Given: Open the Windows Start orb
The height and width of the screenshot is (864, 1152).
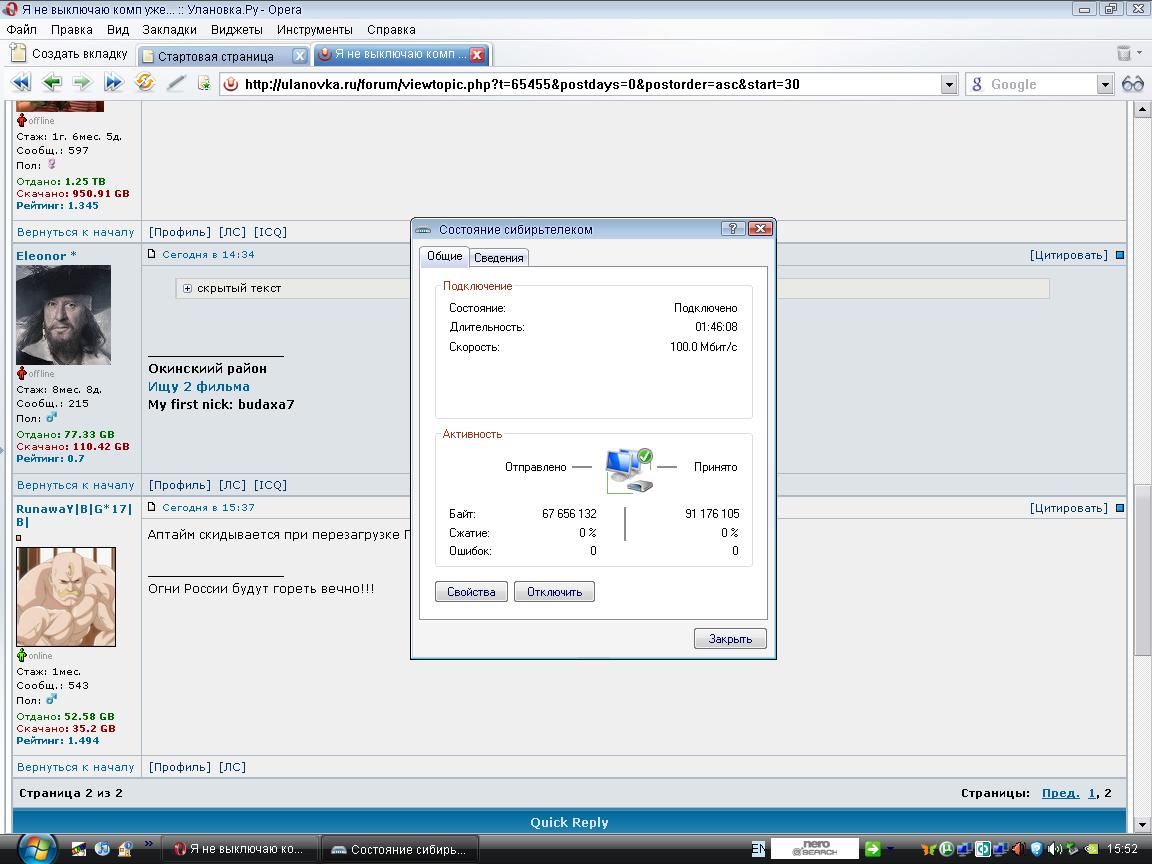Looking at the screenshot, I should tap(35, 848).
